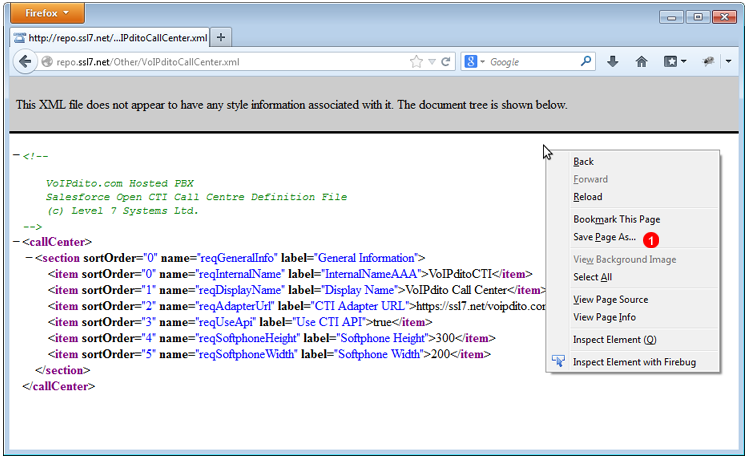The height and width of the screenshot is (460, 750).
Task: Open the orange Firefox menu button
Action: coord(47,13)
